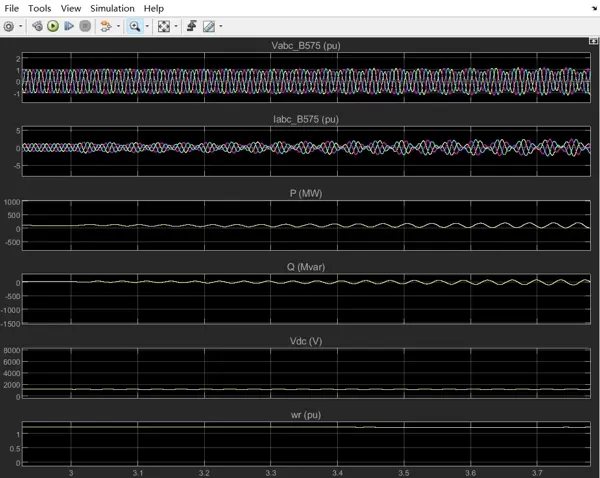Open the Tools menu

(x=39, y=8)
